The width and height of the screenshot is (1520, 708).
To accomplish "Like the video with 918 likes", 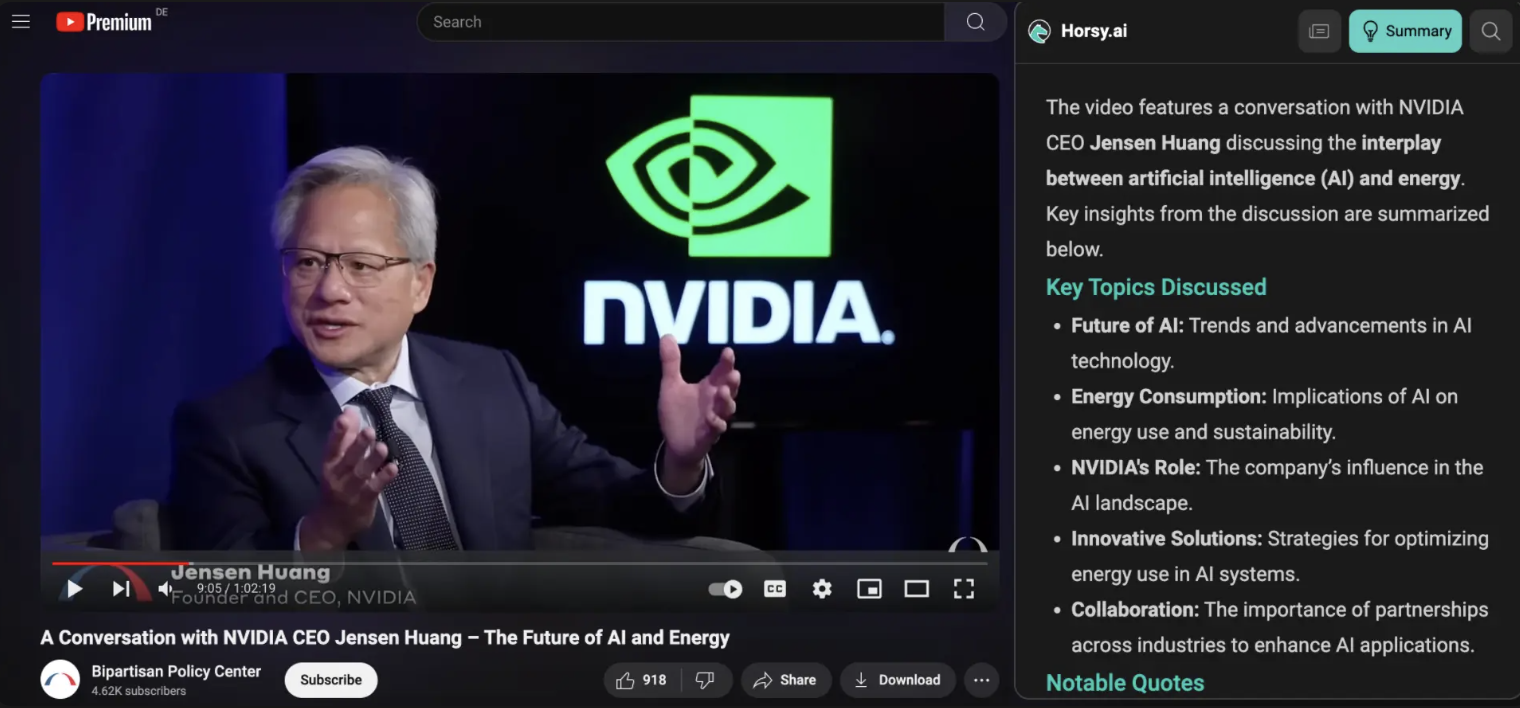I will tap(642, 680).
